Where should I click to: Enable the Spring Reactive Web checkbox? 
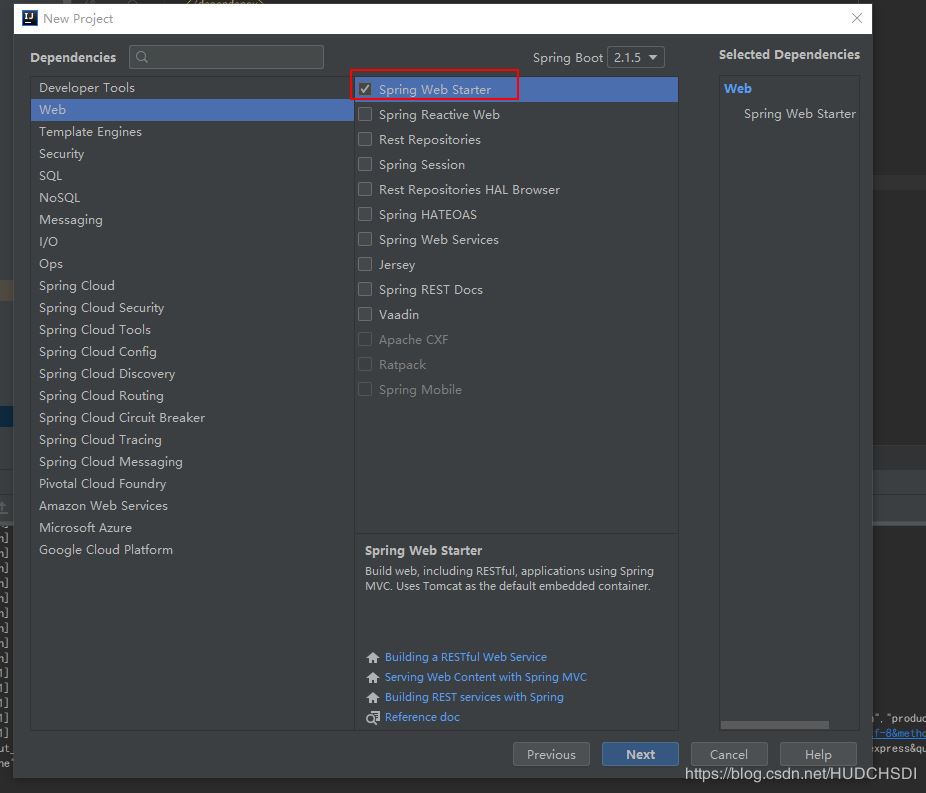tap(365, 114)
